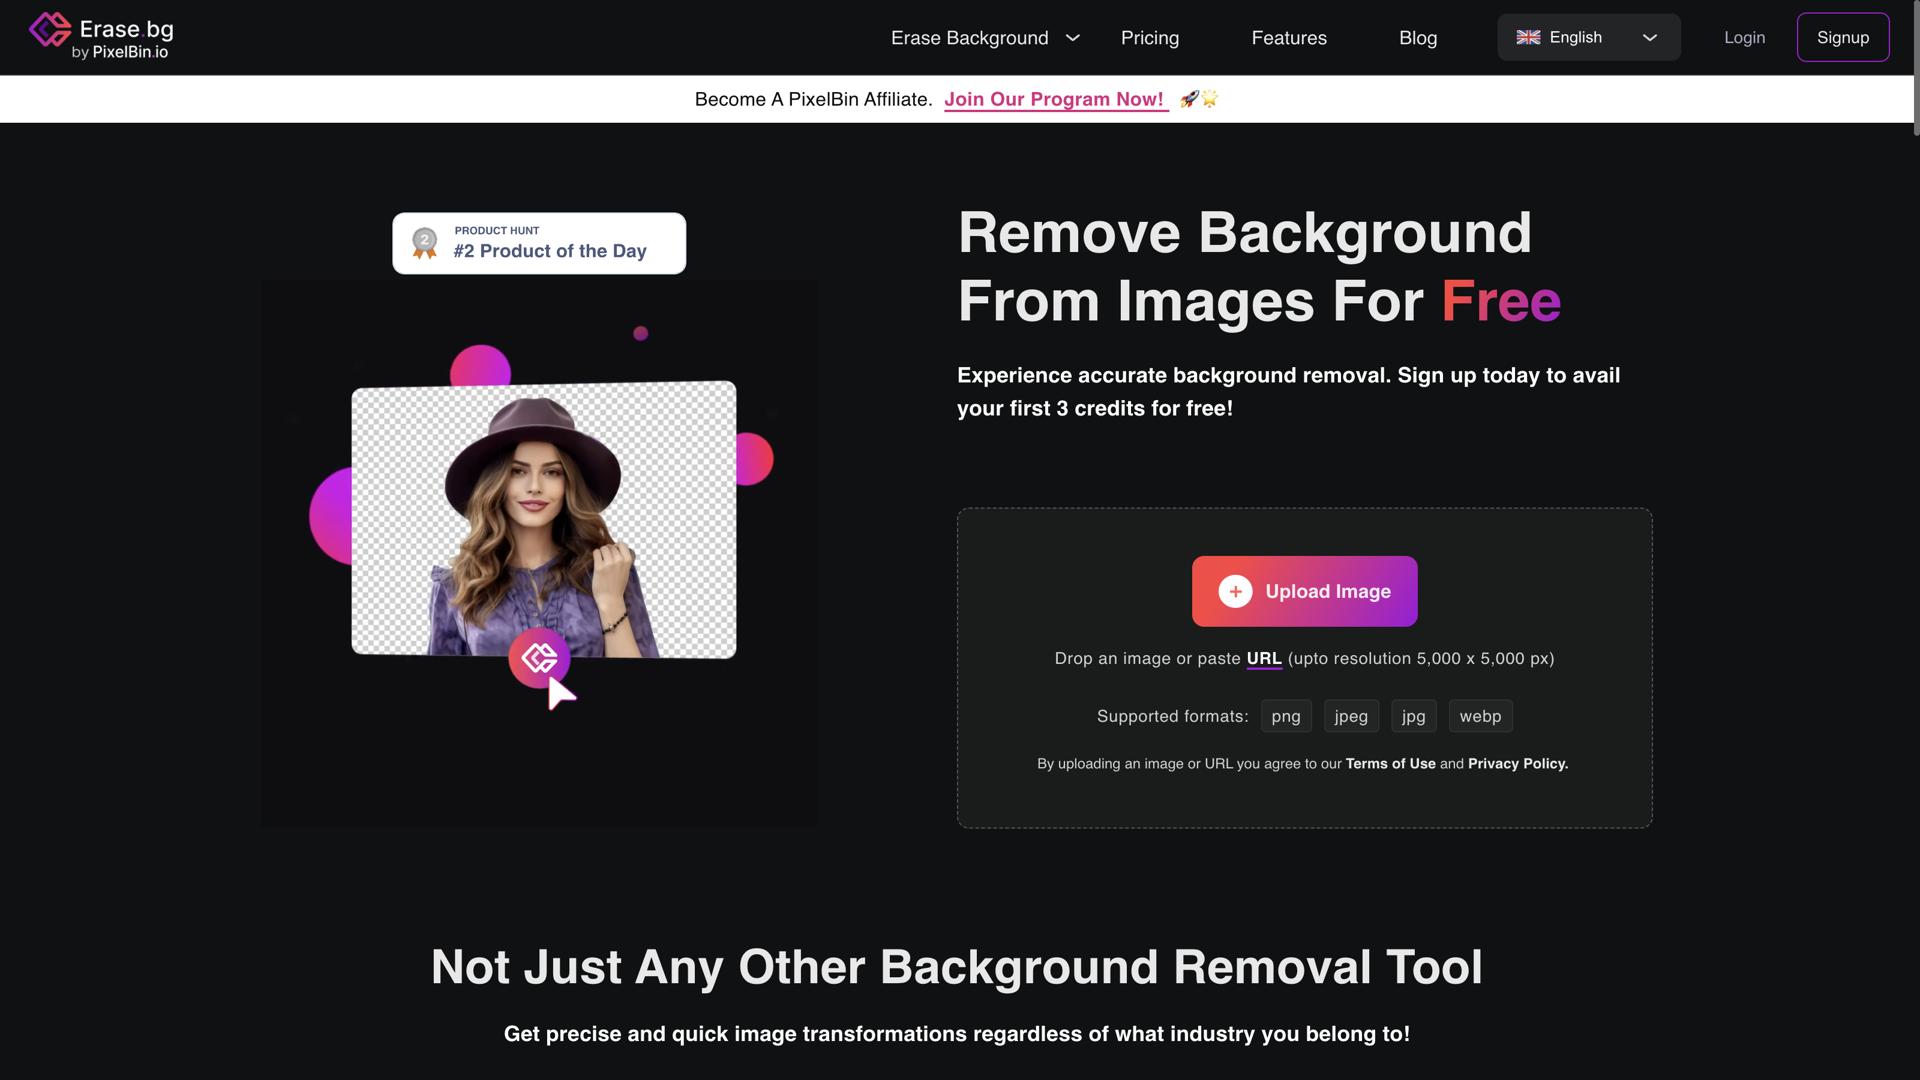Go to the Features page

click(1288, 38)
